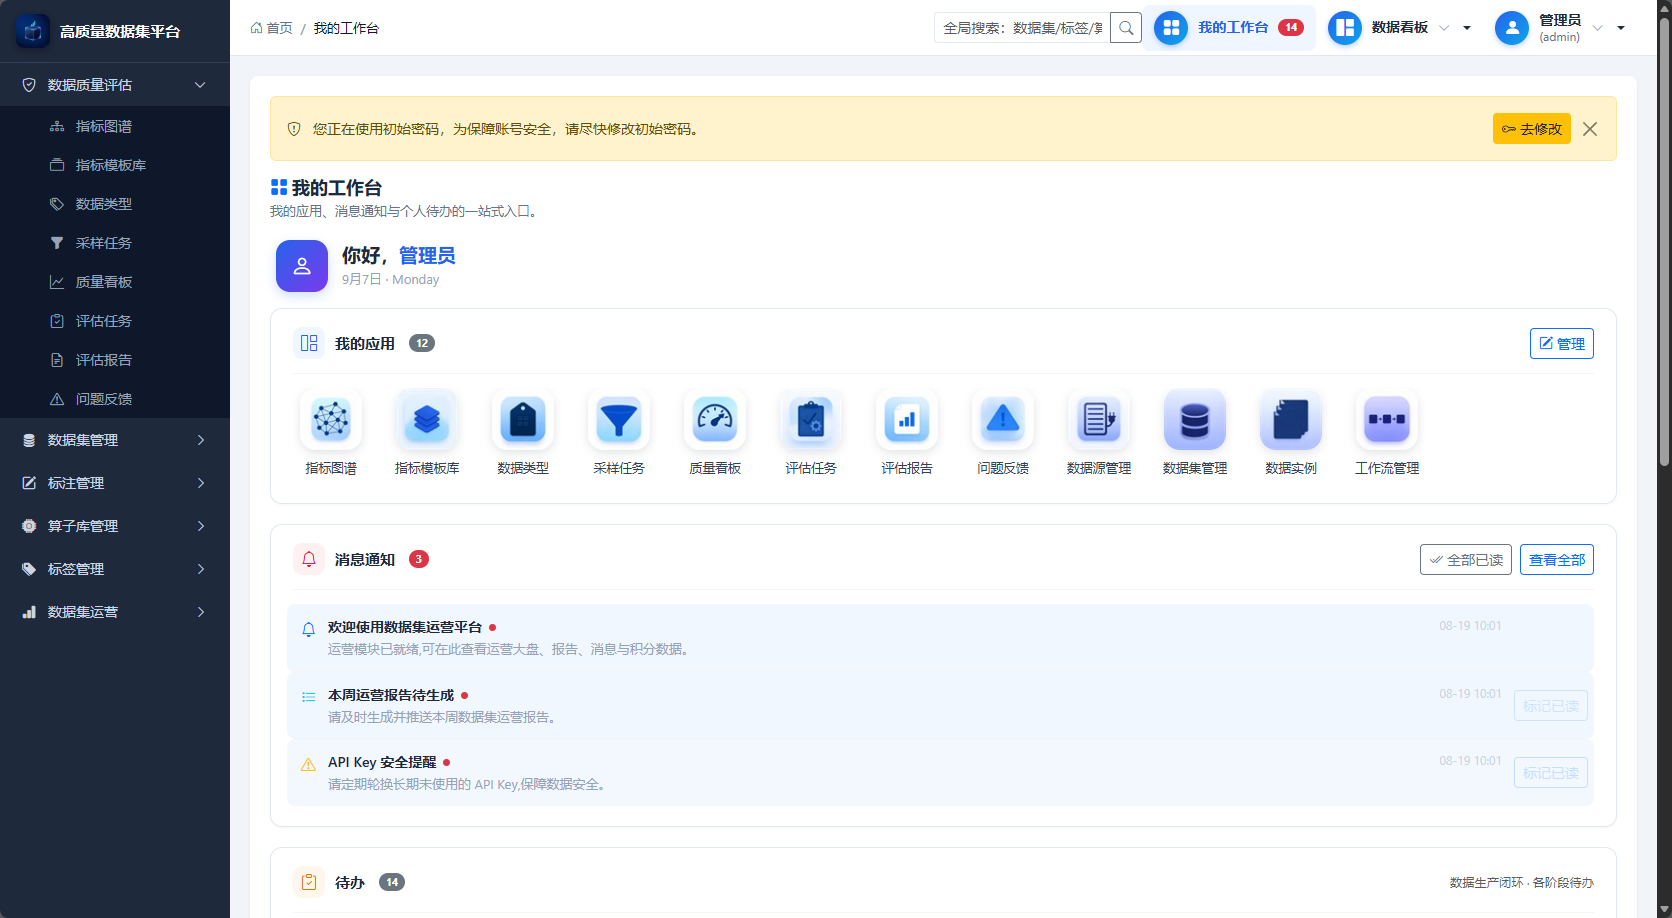Select 评估报告 in the sidebar
1672x918 pixels.
(x=115, y=360)
